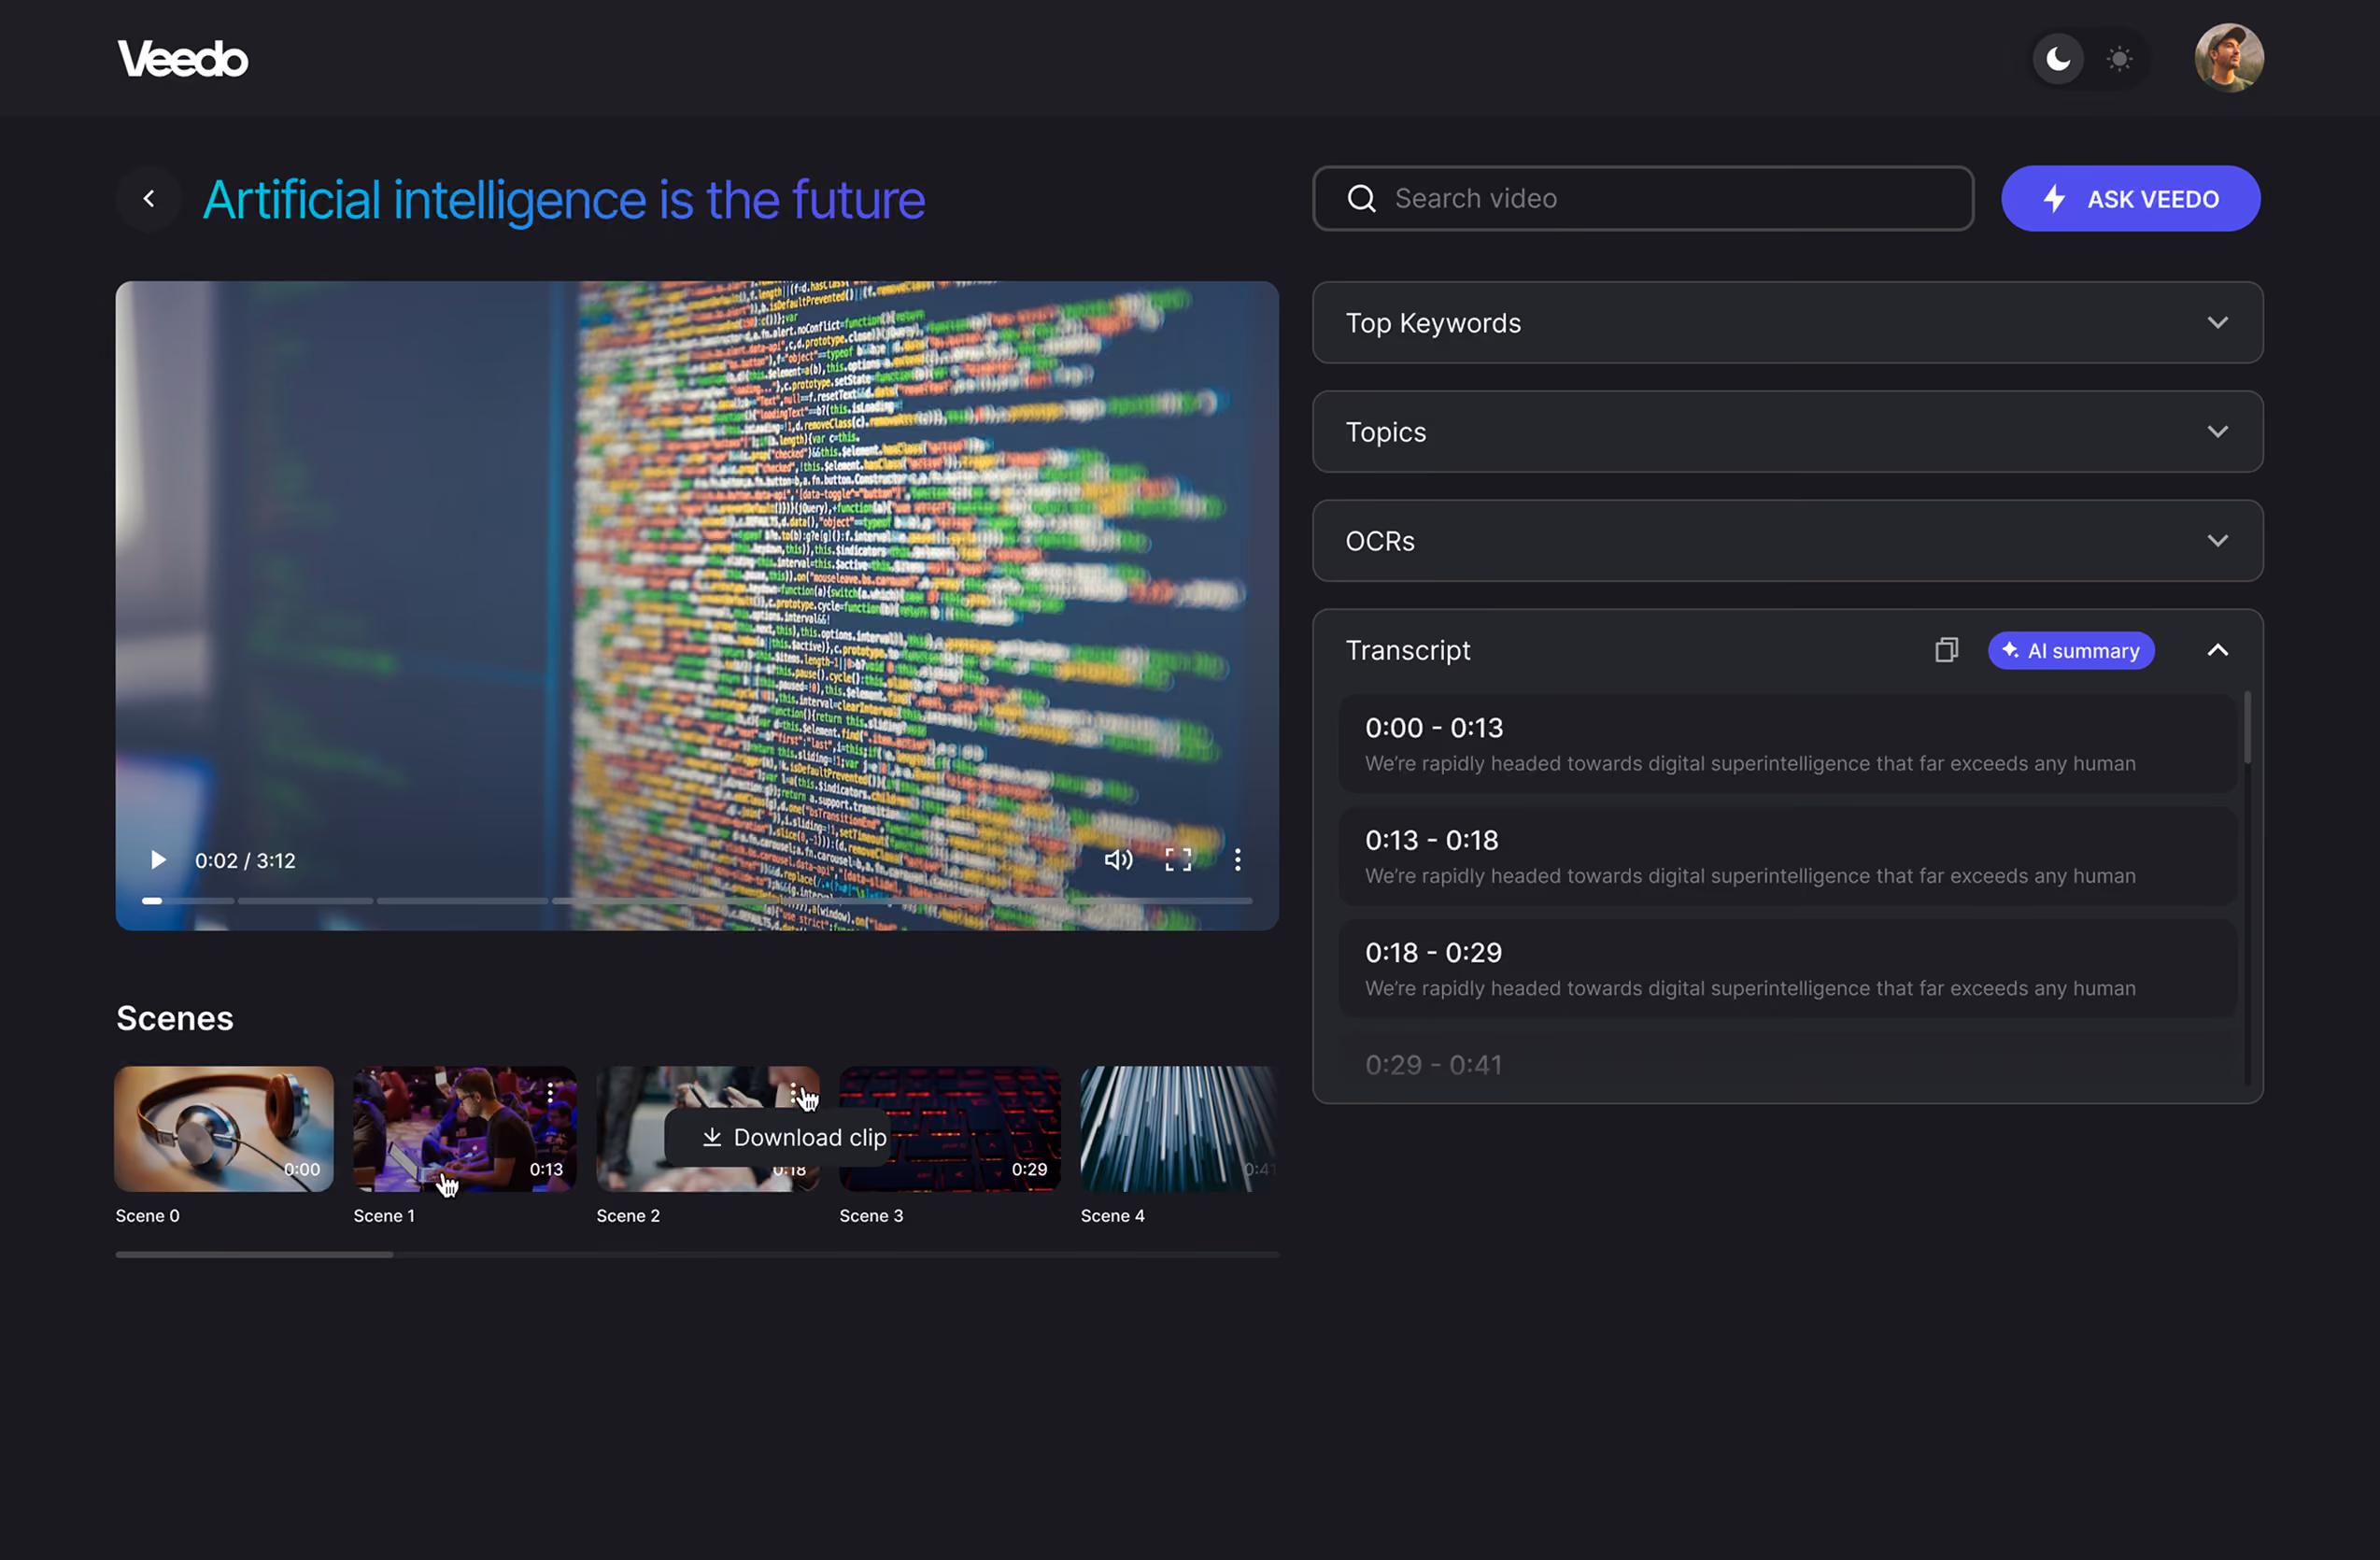The image size is (2380, 1560).
Task: Expand the OCRs section
Action: coord(1787,541)
